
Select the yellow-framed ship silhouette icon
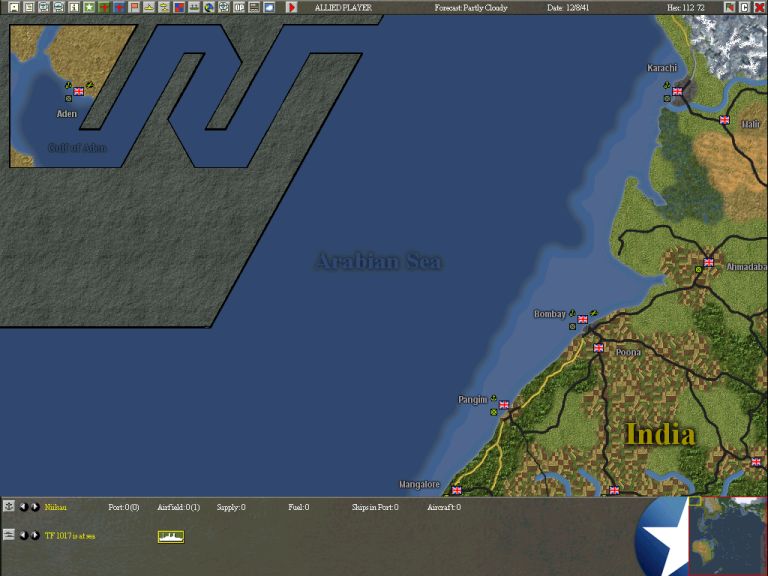pyautogui.click(x=171, y=537)
